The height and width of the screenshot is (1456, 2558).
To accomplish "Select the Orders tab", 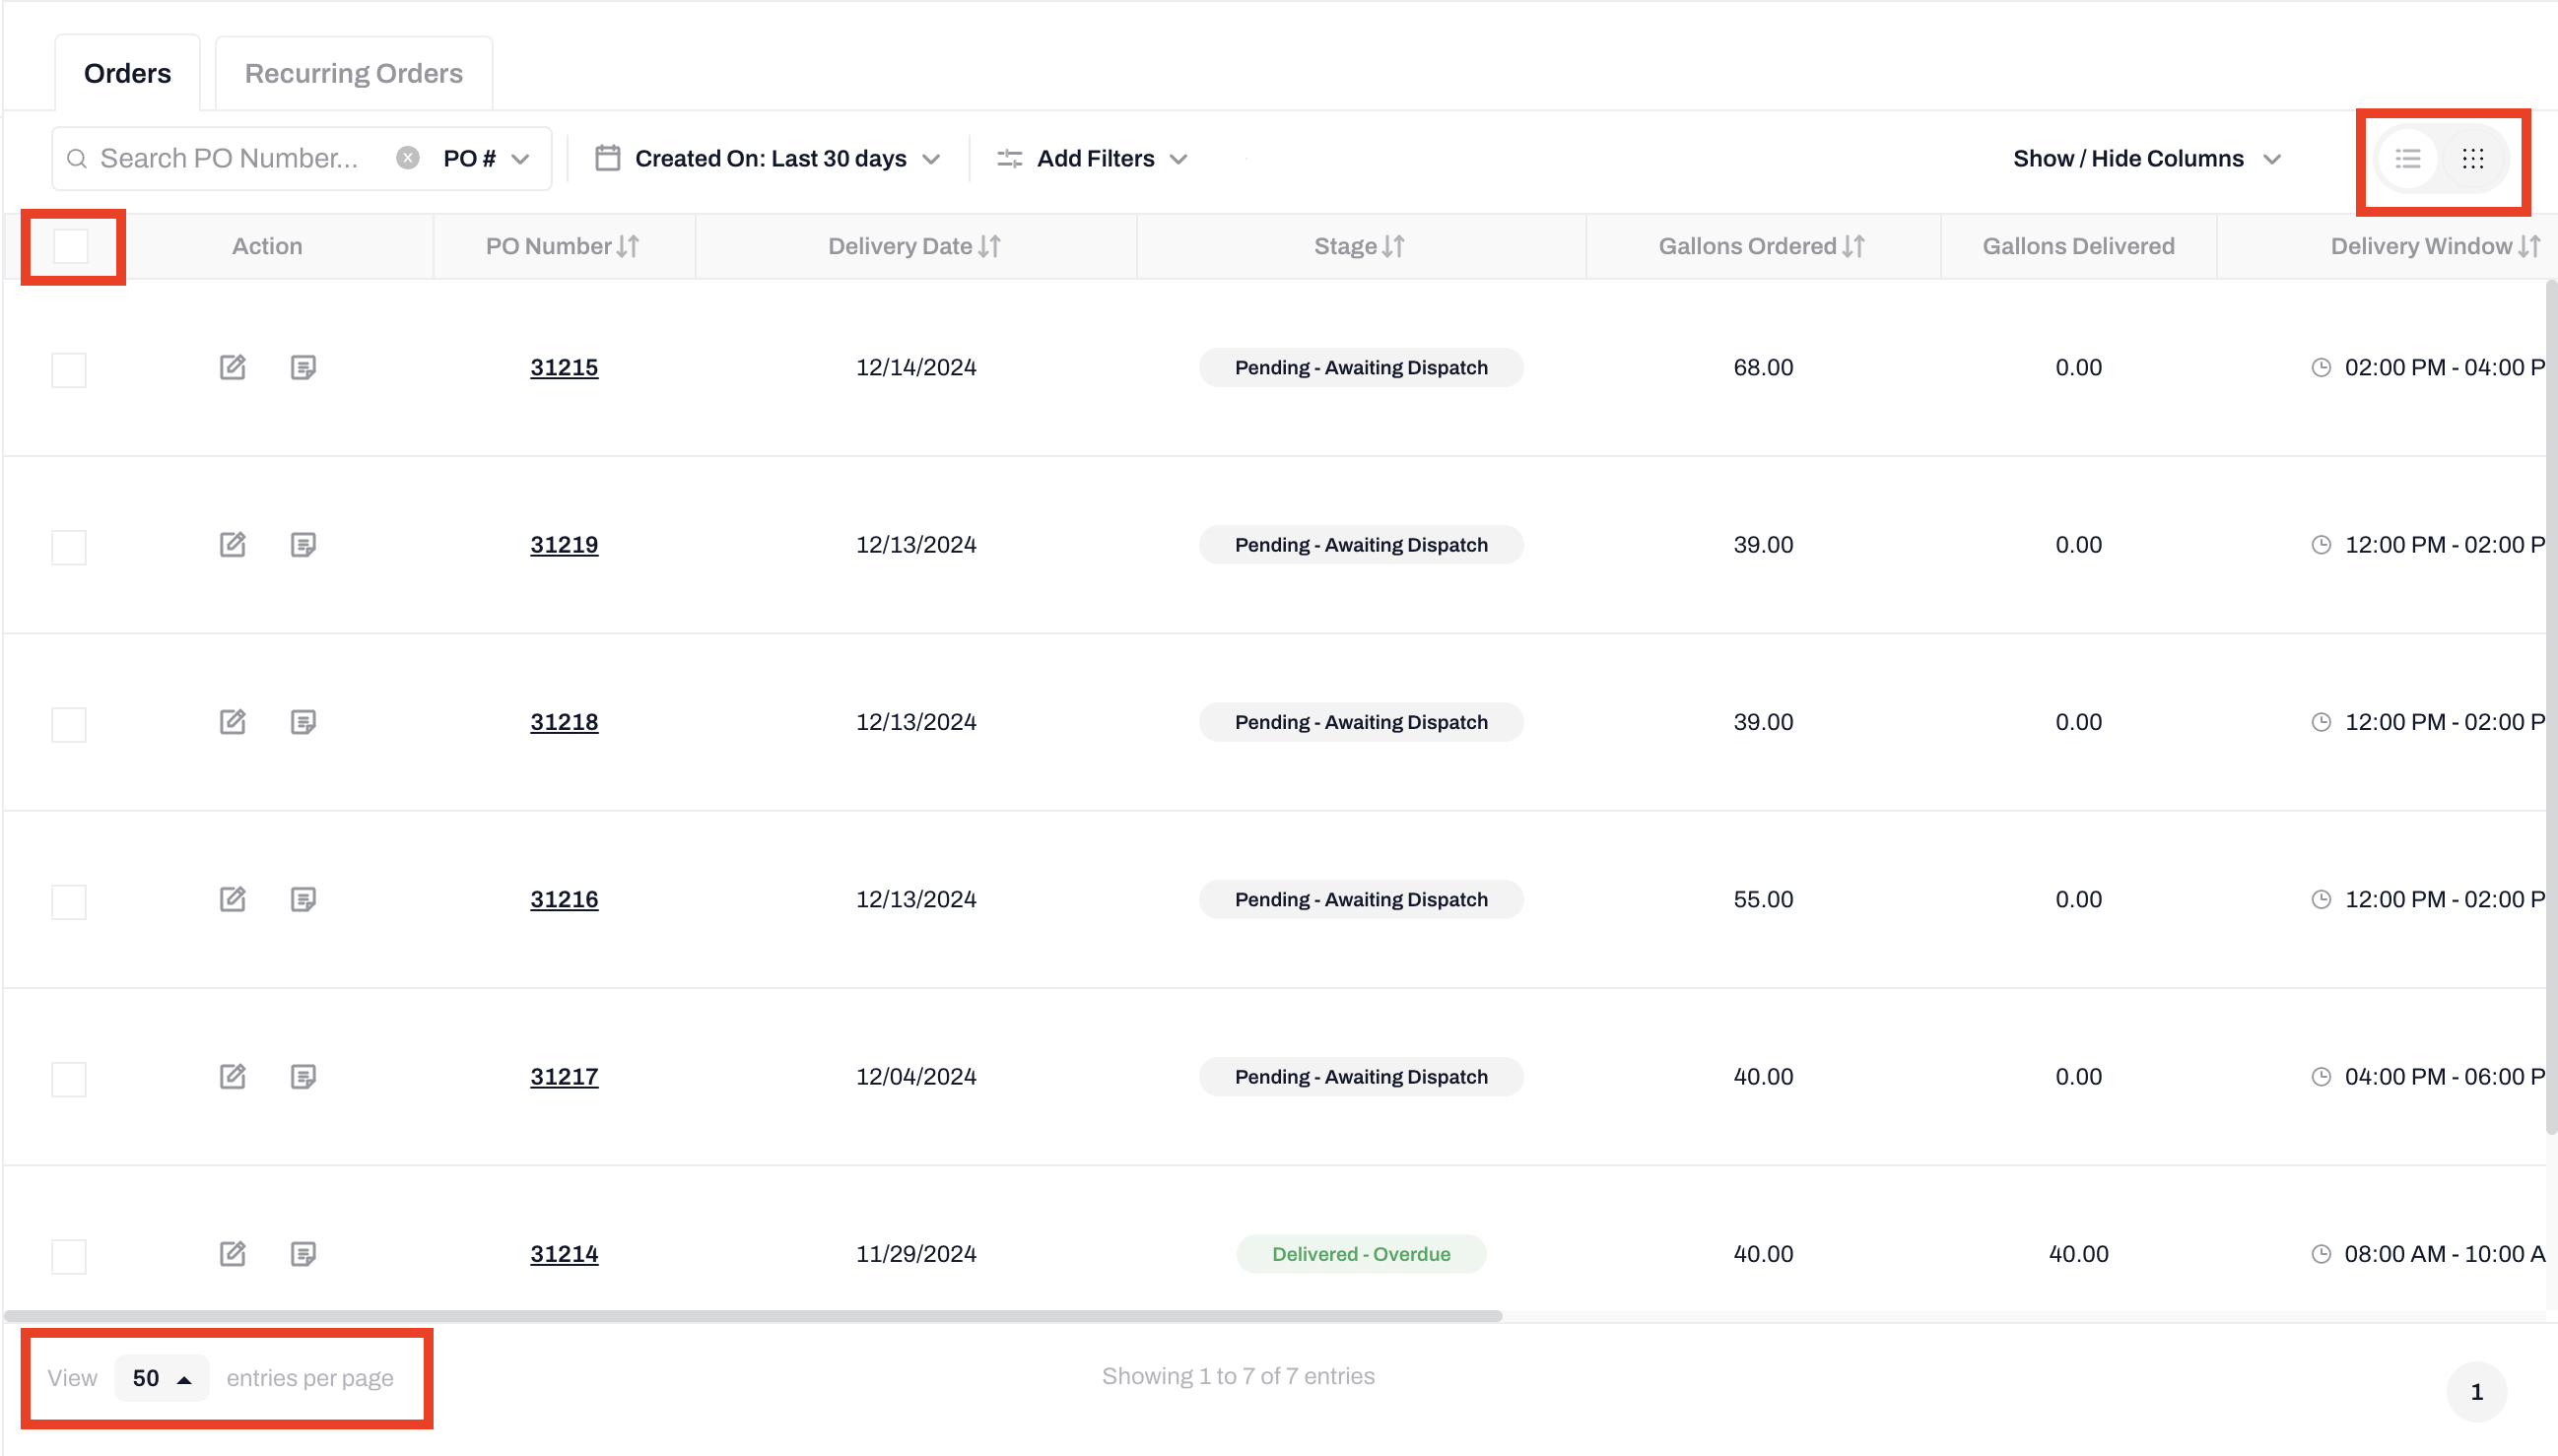I will pyautogui.click(x=127, y=73).
